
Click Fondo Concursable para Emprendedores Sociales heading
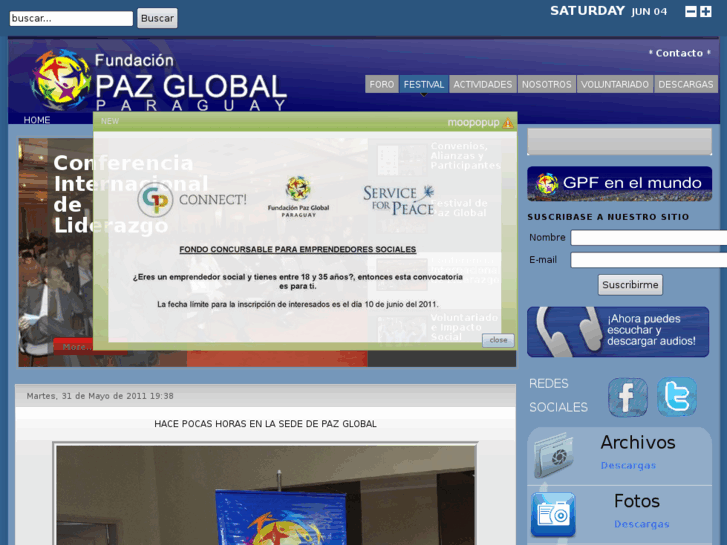click(298, 250)
